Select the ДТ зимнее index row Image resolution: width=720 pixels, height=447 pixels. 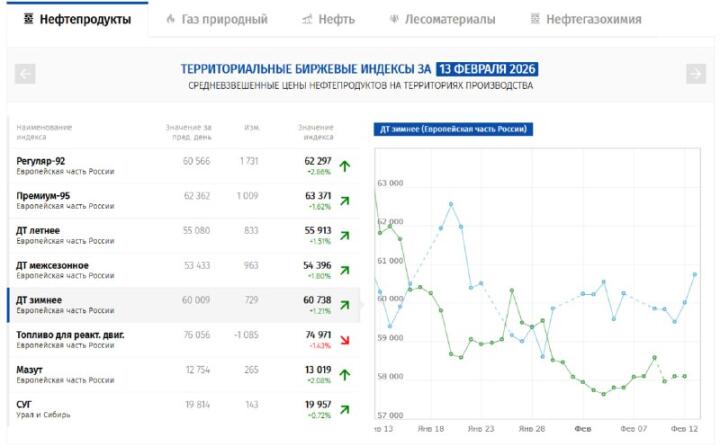(40, 300)
